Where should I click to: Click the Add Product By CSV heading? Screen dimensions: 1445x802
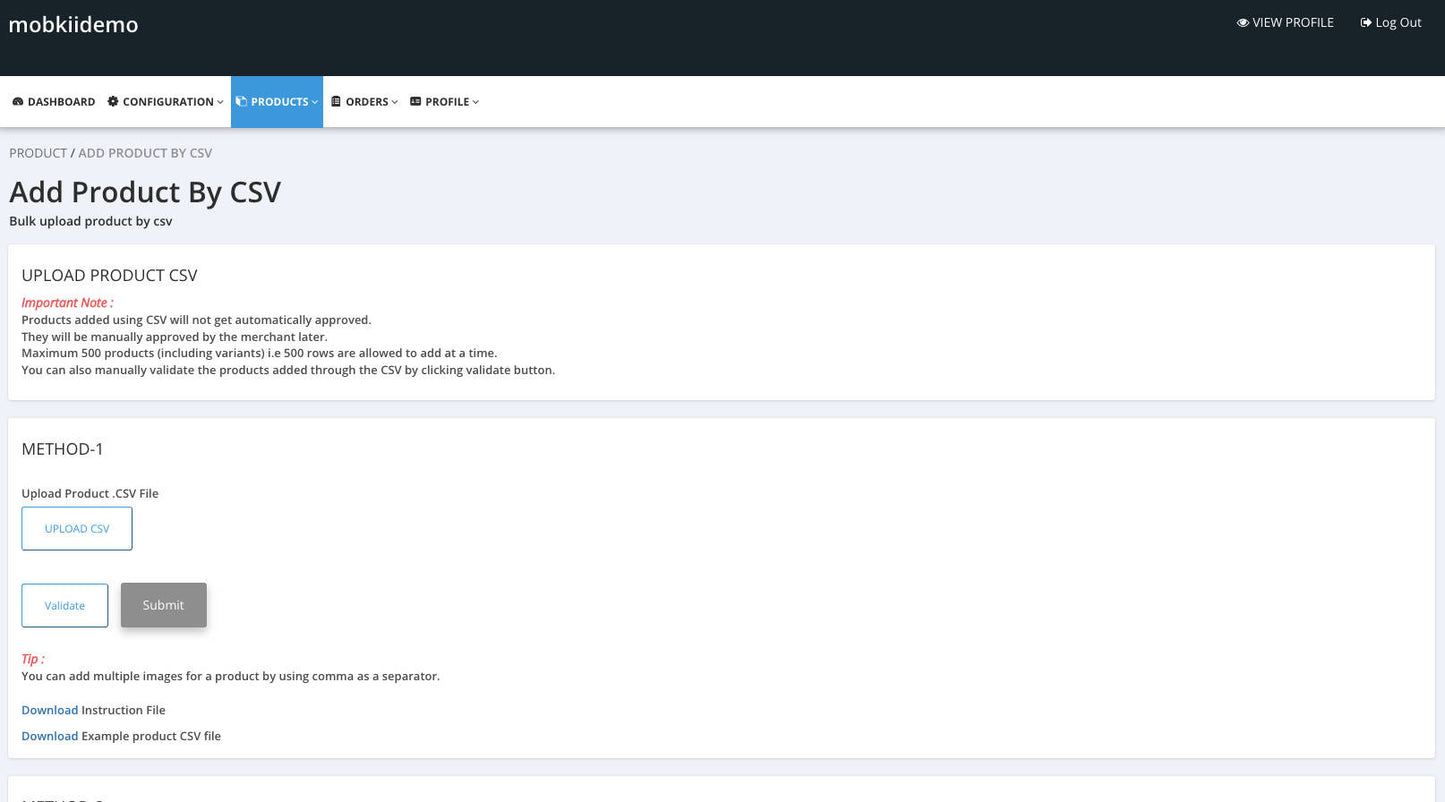pyautogui.click(x=145, y=192)
